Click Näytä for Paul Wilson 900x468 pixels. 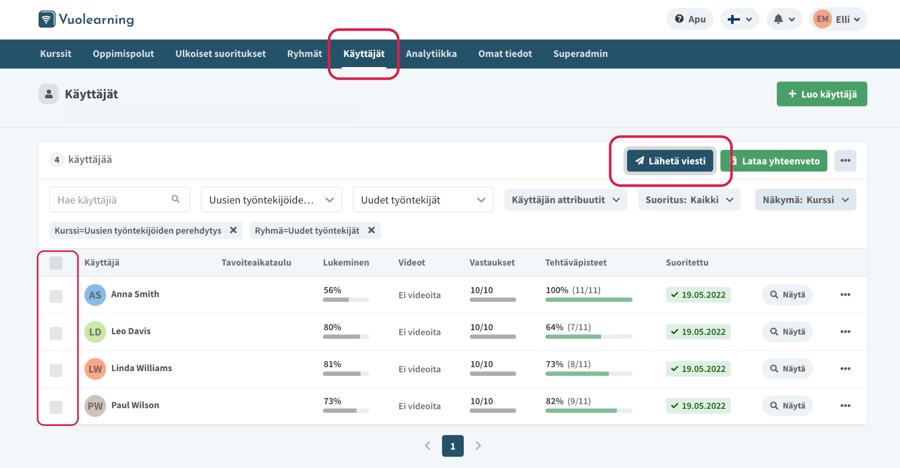click(787, 405)
